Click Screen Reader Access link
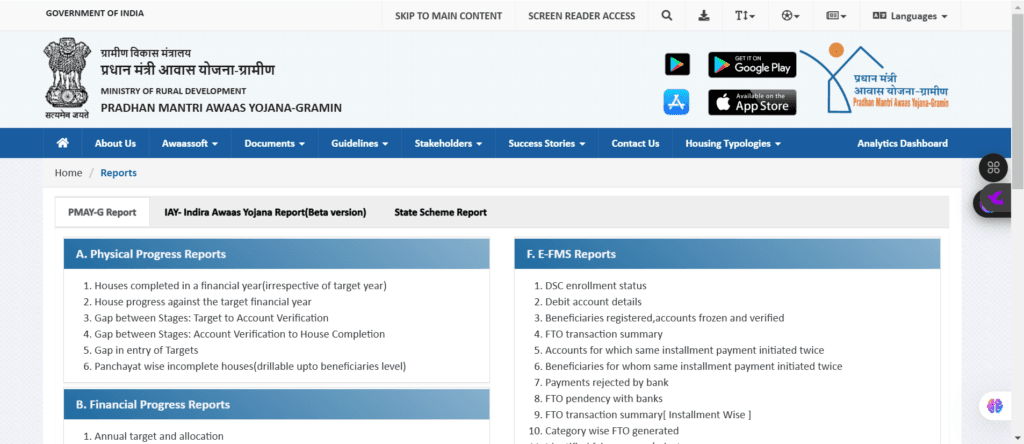Screen dimensions: 1024x444 pyautogui.click(x=581, y=16)
